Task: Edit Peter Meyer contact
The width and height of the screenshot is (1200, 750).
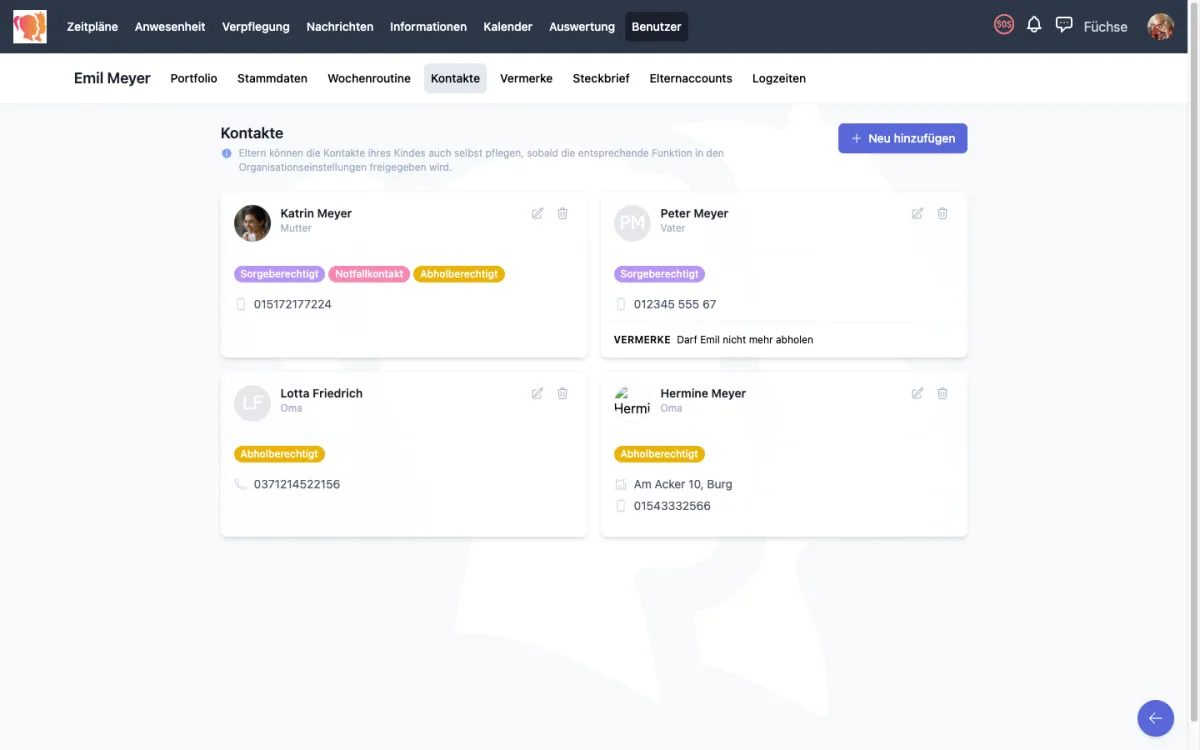Action: pos(917,213)
